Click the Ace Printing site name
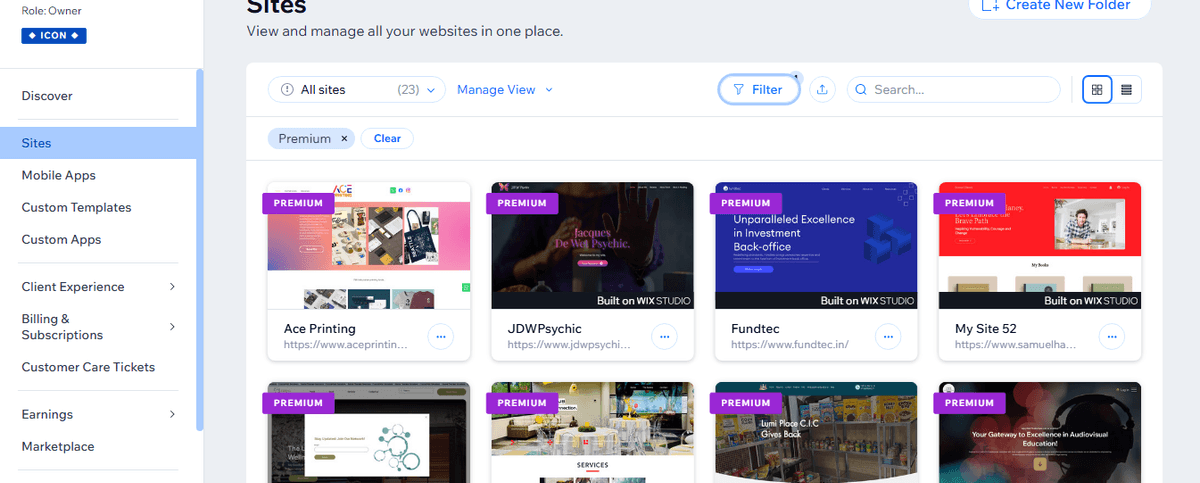Image resolution: width=1200 pixels, height=483 pixels. tap(319, 328)
